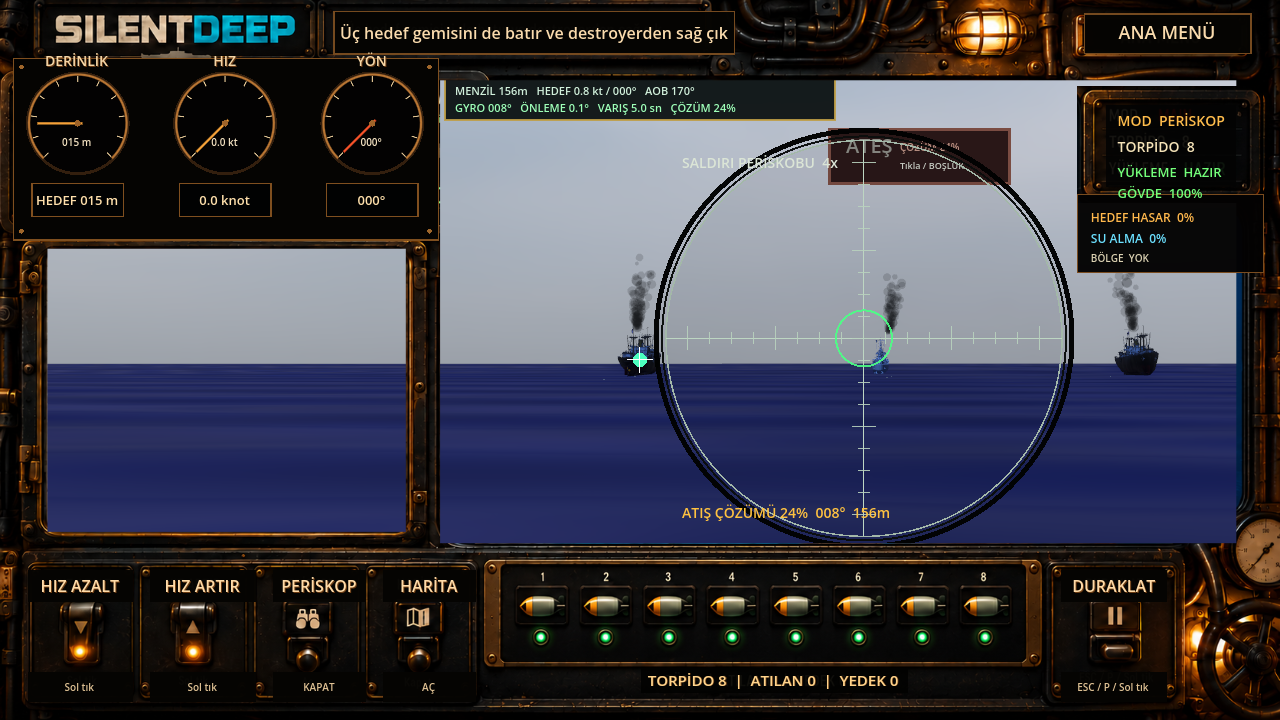Click the 'SU ALMA 0%' status text
Viewport: 1280px width, 720px height.
coord(1128,238)
